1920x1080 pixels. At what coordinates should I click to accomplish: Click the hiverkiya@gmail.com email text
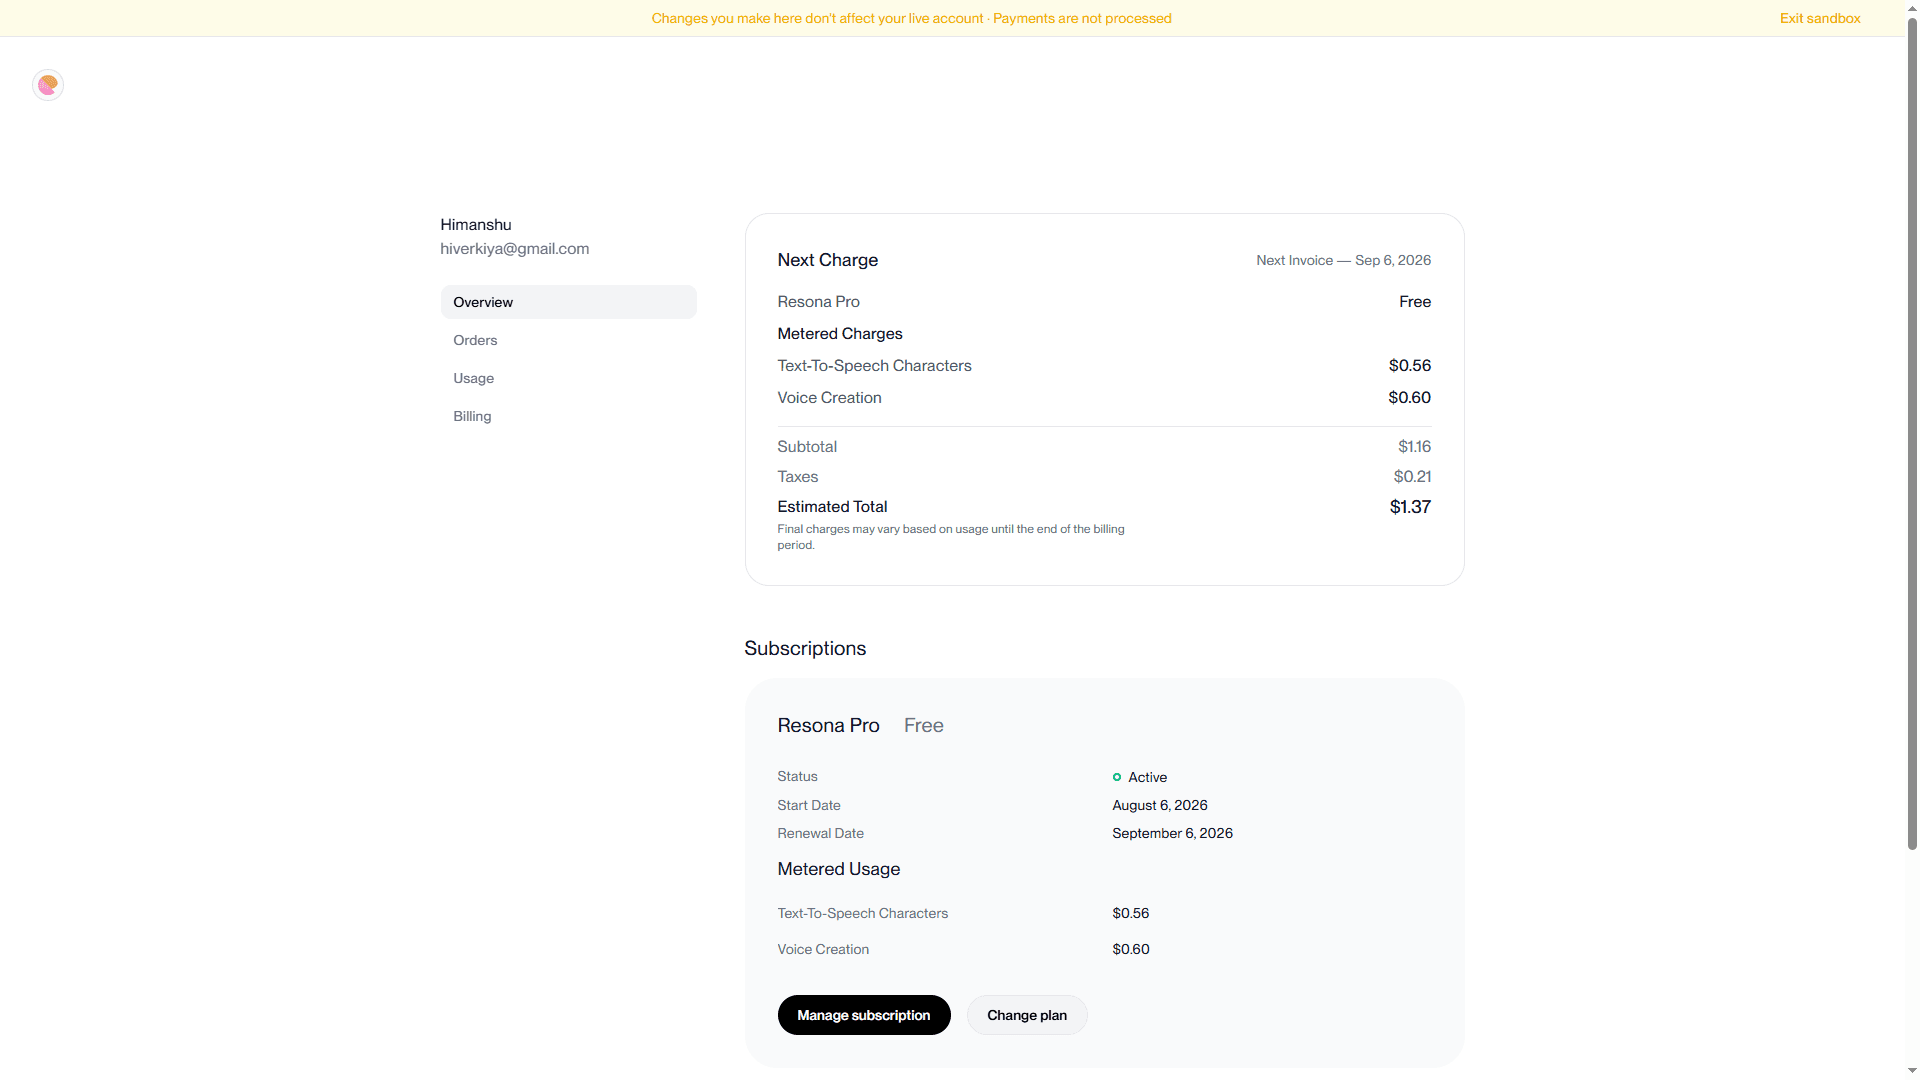(x=514, y=249)
